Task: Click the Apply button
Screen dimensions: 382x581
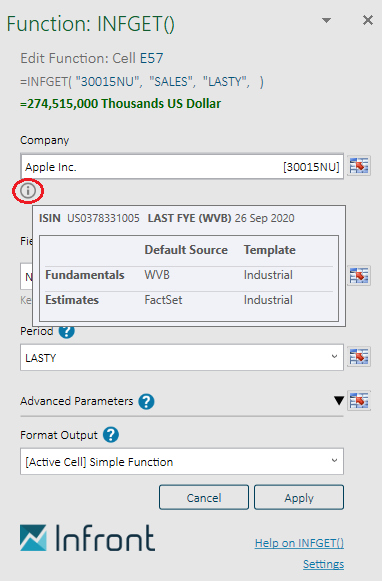Action: pyautogui.click(x=299, y=497)
